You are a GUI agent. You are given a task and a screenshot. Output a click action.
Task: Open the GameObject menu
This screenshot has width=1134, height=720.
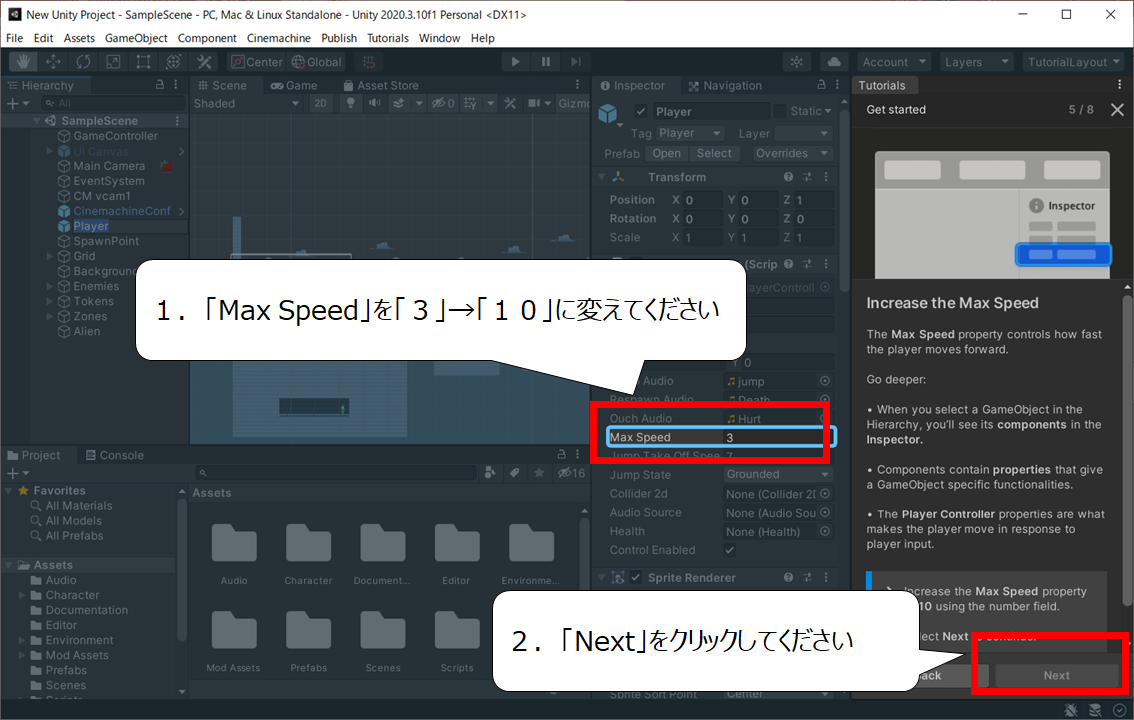click(x=136, y=38)
